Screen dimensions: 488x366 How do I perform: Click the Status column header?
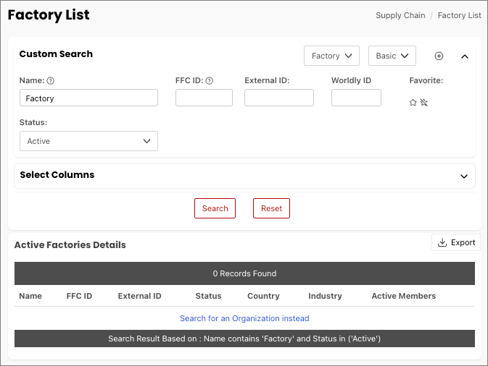(208, 296)
